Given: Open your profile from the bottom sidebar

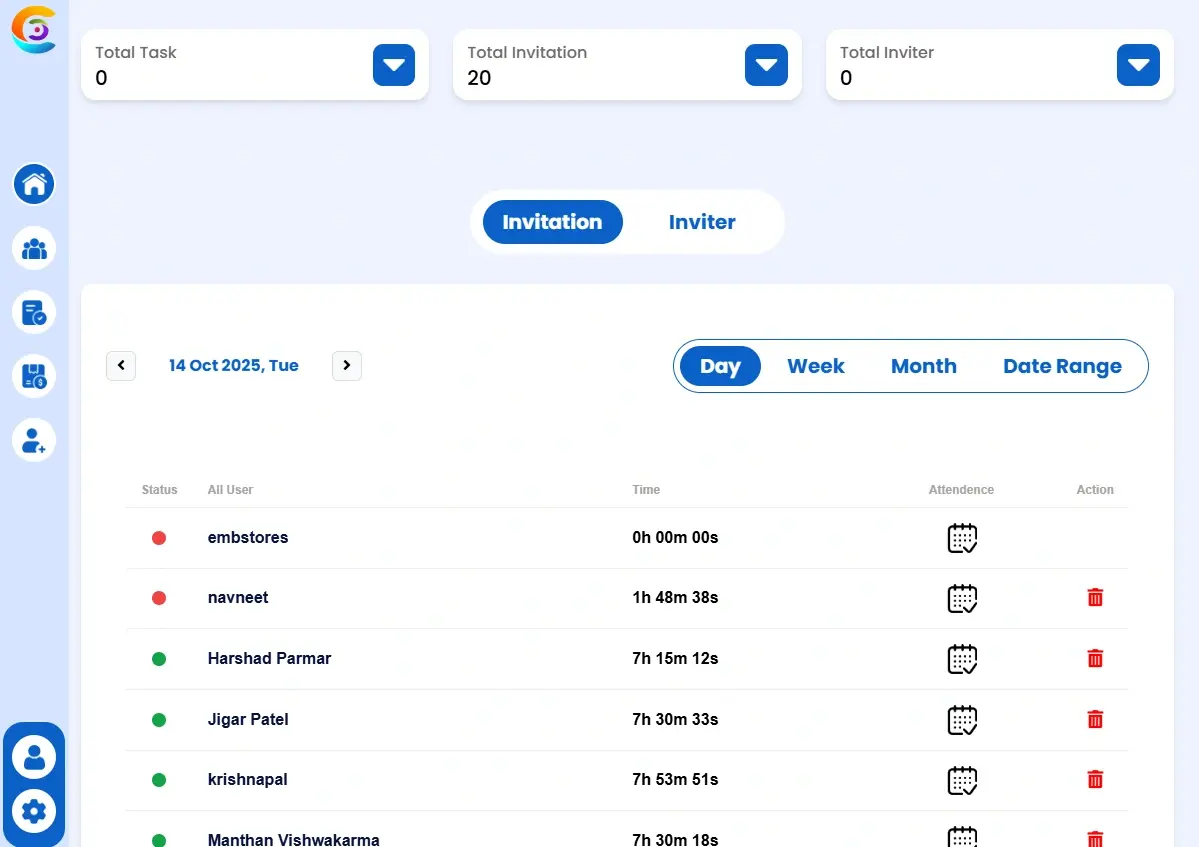Looking at the screenshot, I should [35, 757].
